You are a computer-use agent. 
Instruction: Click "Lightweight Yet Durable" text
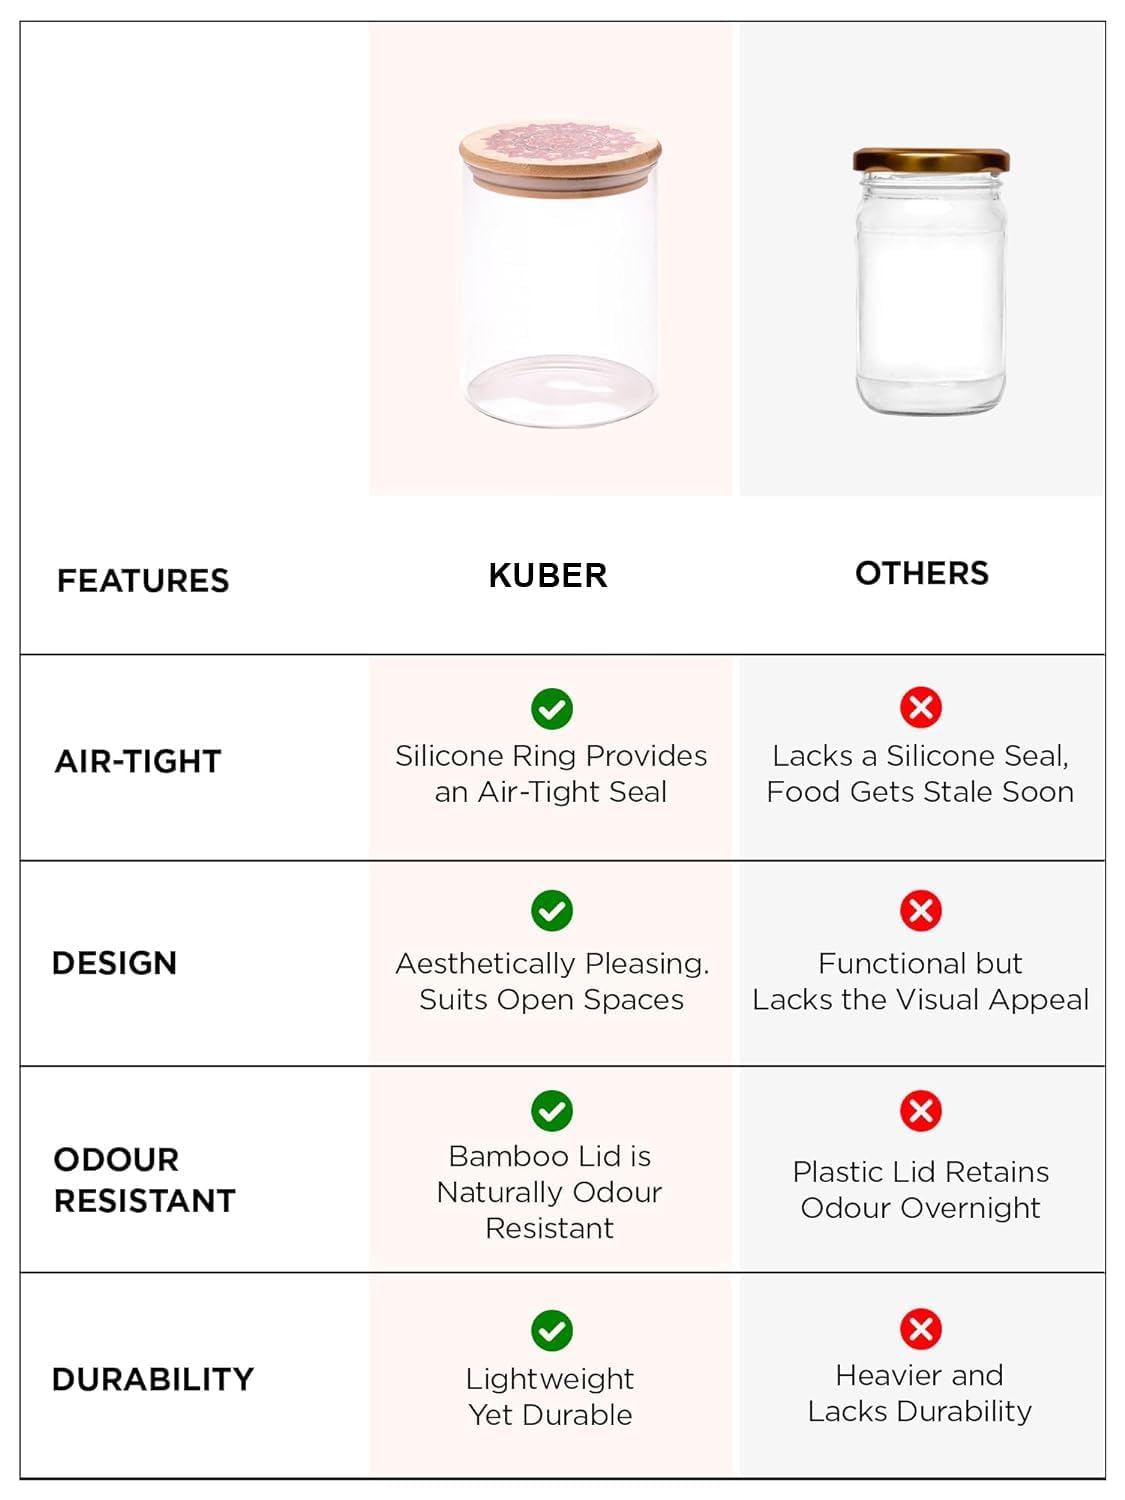[x=550, y=1397]
